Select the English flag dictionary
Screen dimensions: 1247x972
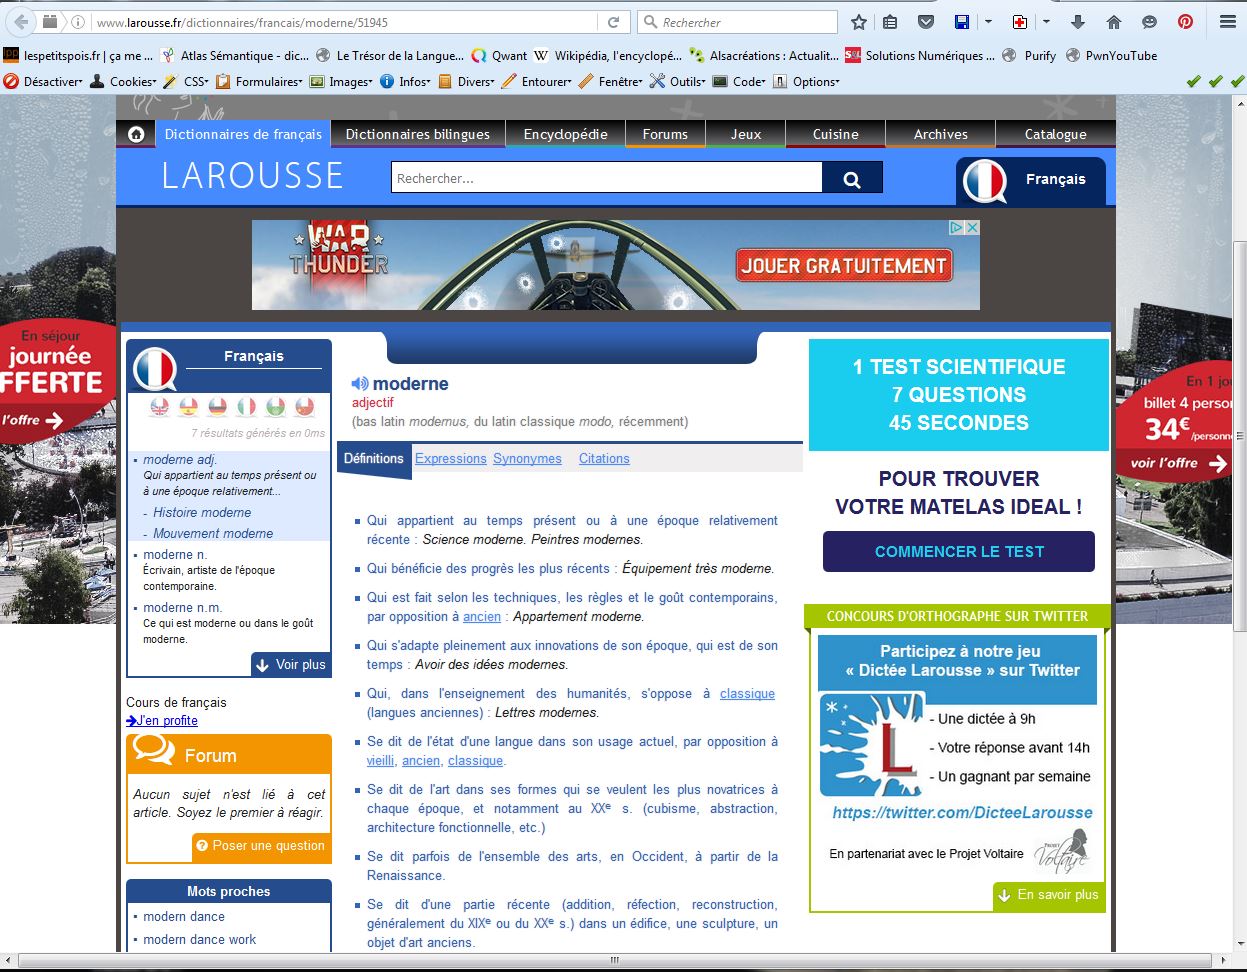160,407
